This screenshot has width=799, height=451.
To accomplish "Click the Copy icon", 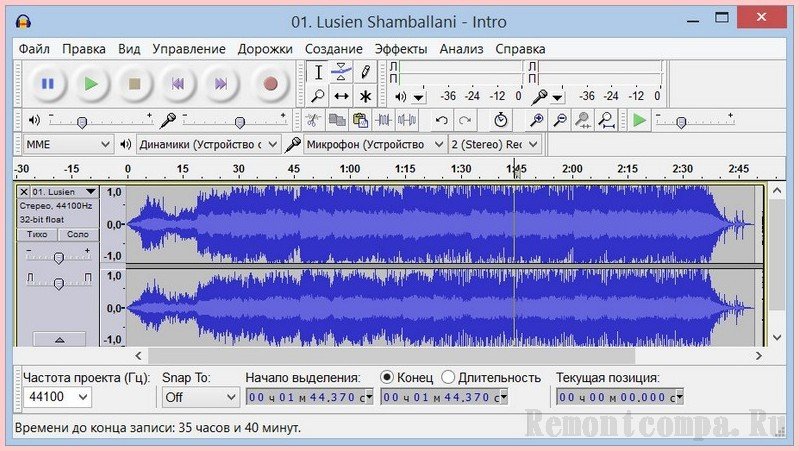I will click(337, 121).
